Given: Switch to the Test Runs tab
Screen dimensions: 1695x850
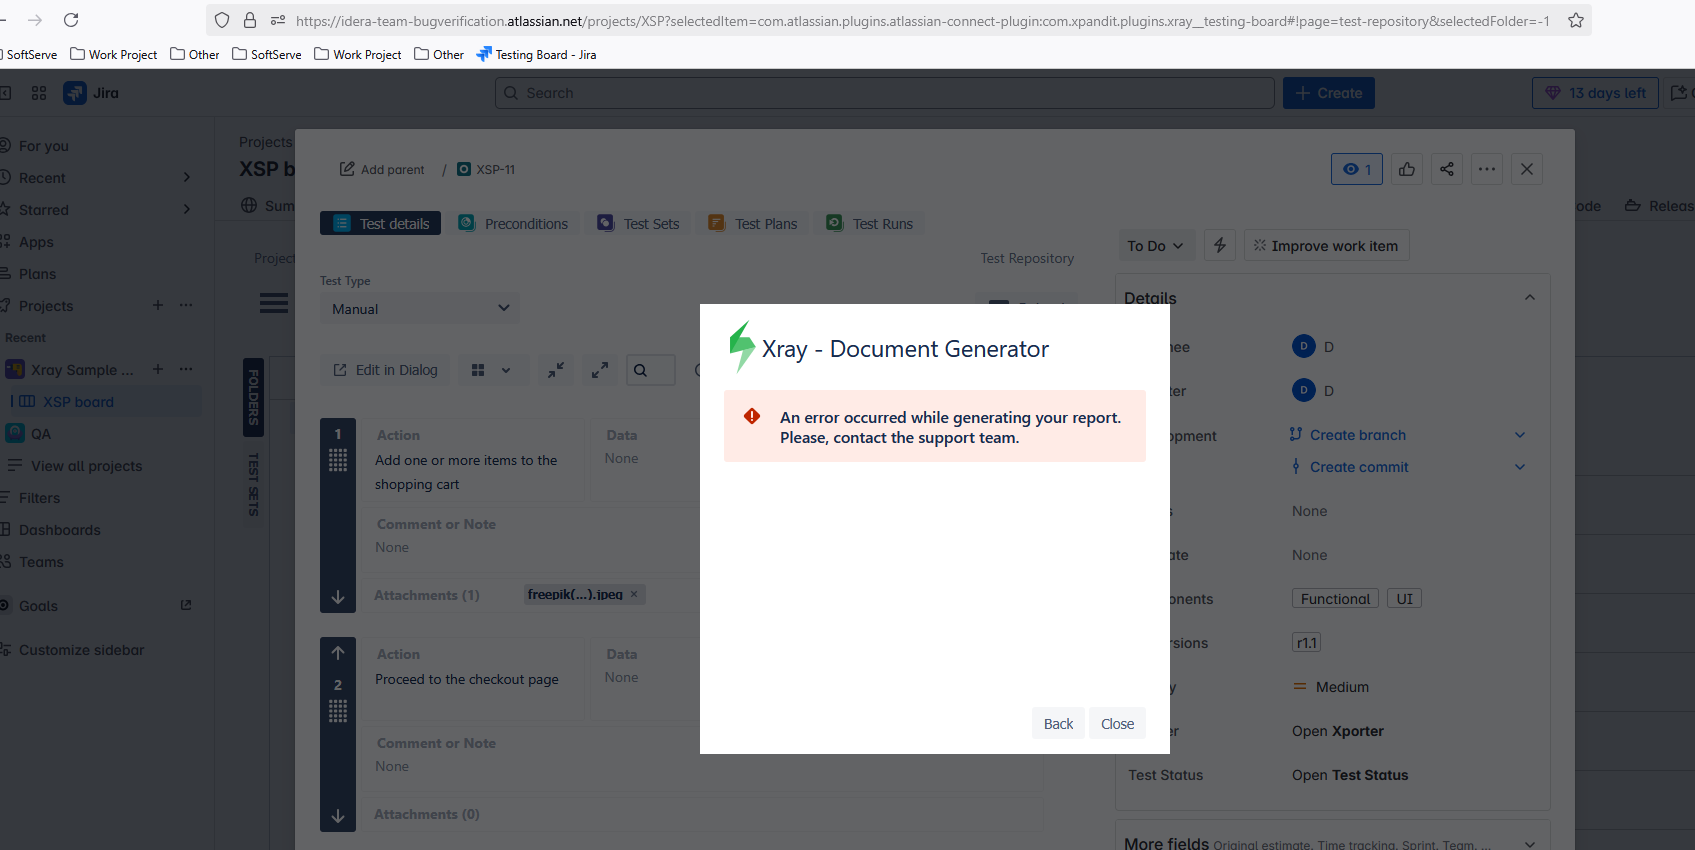Looking at the screenshot, I should pyautogui.click(x=870, y=223).
